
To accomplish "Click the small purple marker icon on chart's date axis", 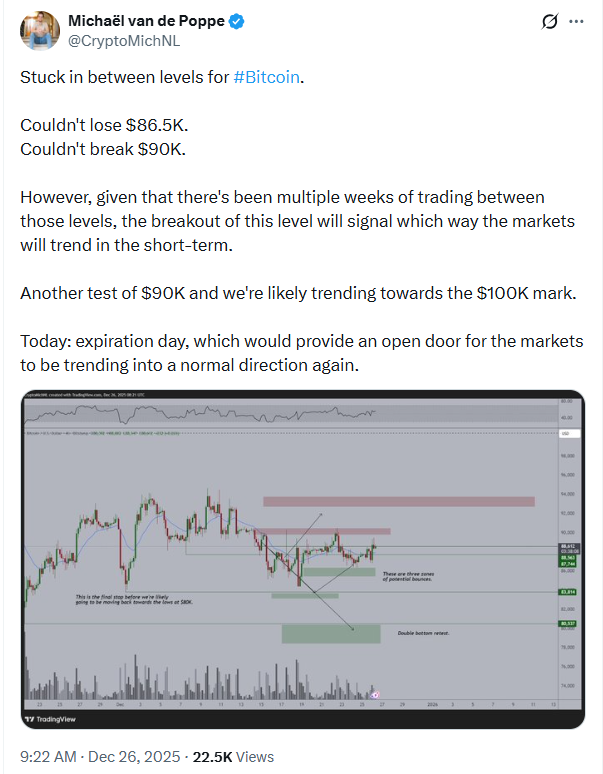I will pos(375,693).
